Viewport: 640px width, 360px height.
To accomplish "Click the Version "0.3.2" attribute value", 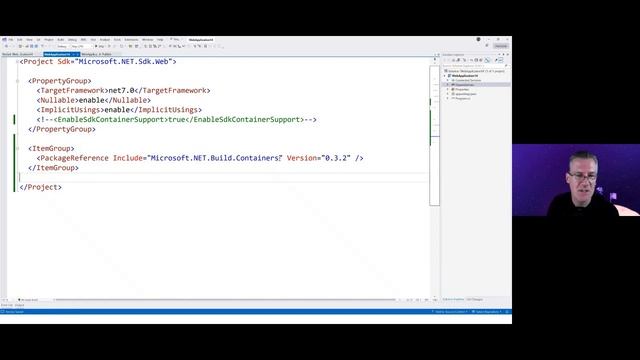I will tap(336, 158).
